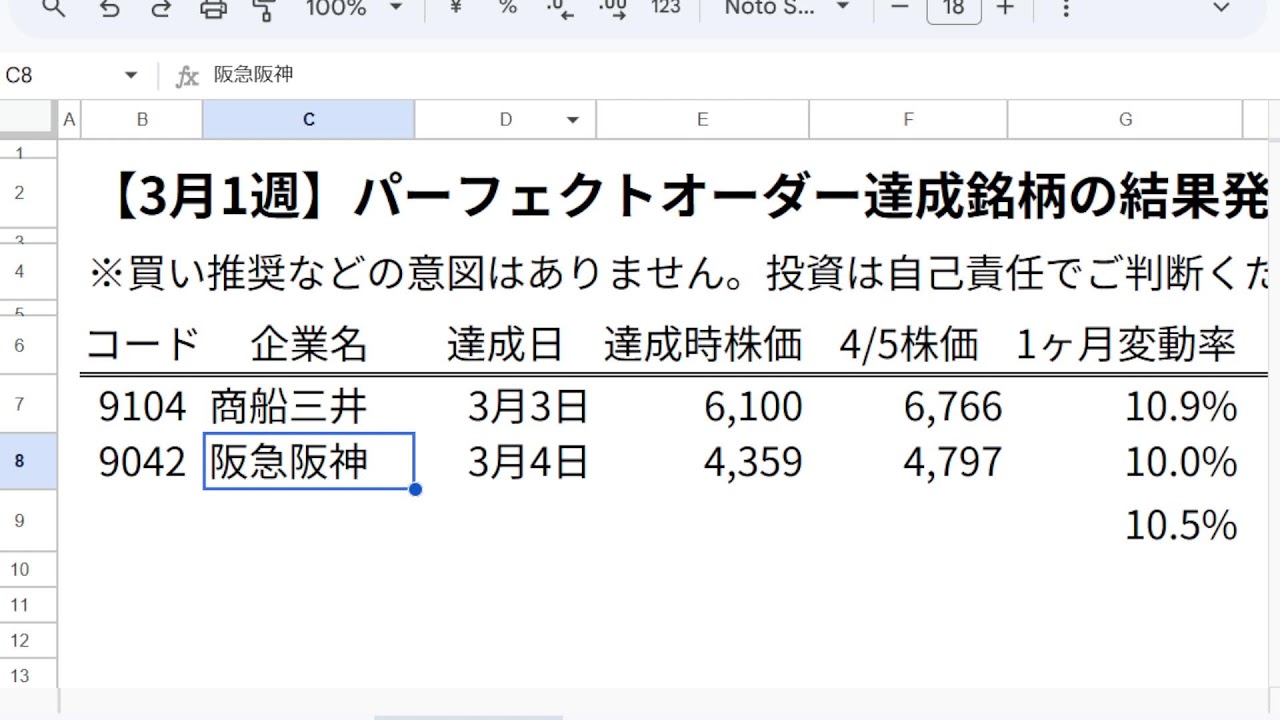This screenshot has width=1280, height=720.
Task: Open the Noto S... font family dropdown
Action: point(786,8)
